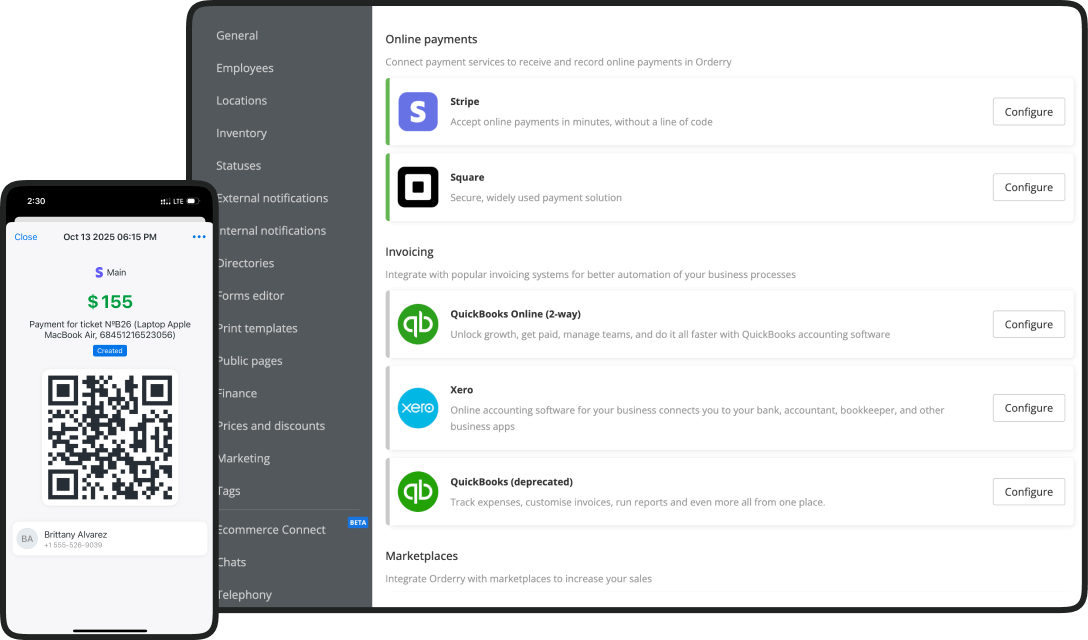Select Employees in the settings sidebar

[245, 68]
